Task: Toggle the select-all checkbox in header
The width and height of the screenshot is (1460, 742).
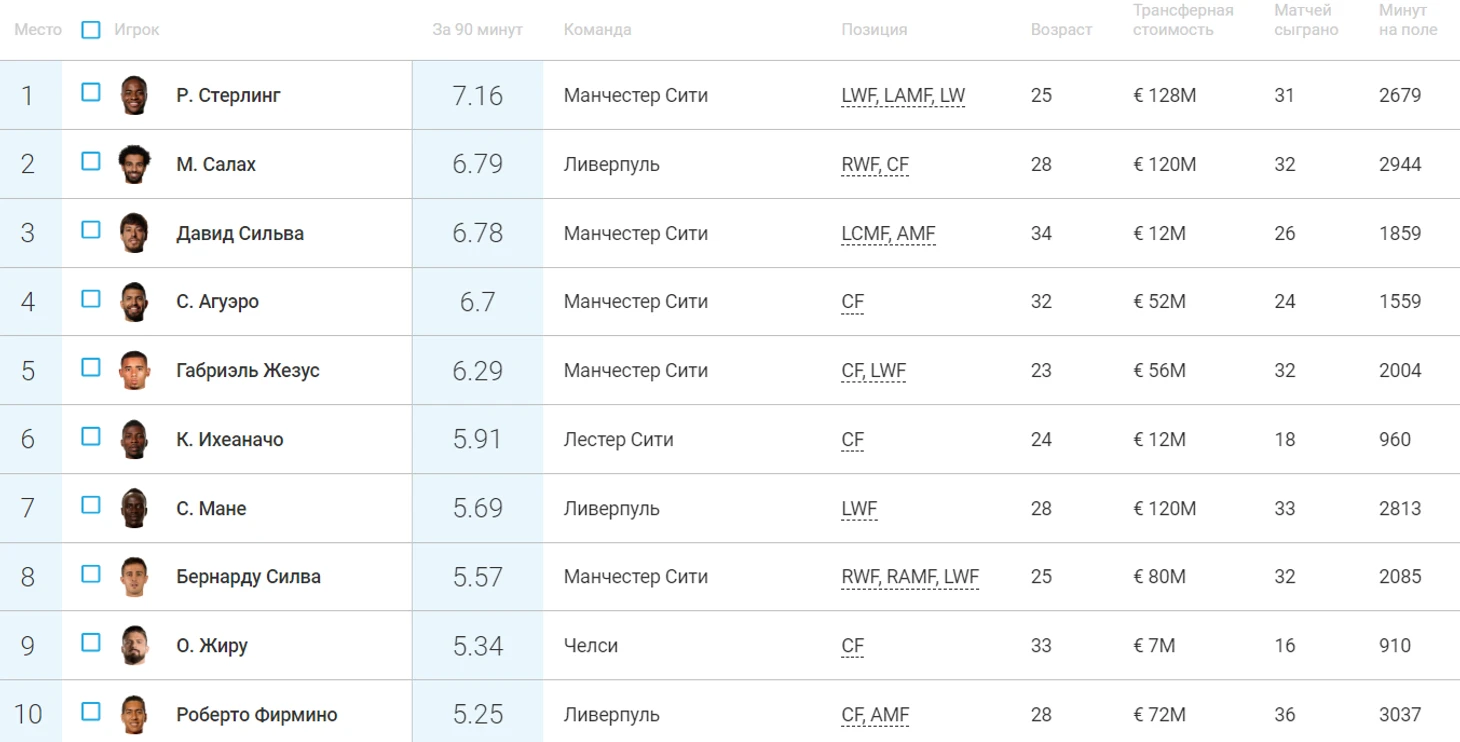Action: pyautogui.click(x=91, y=30)
